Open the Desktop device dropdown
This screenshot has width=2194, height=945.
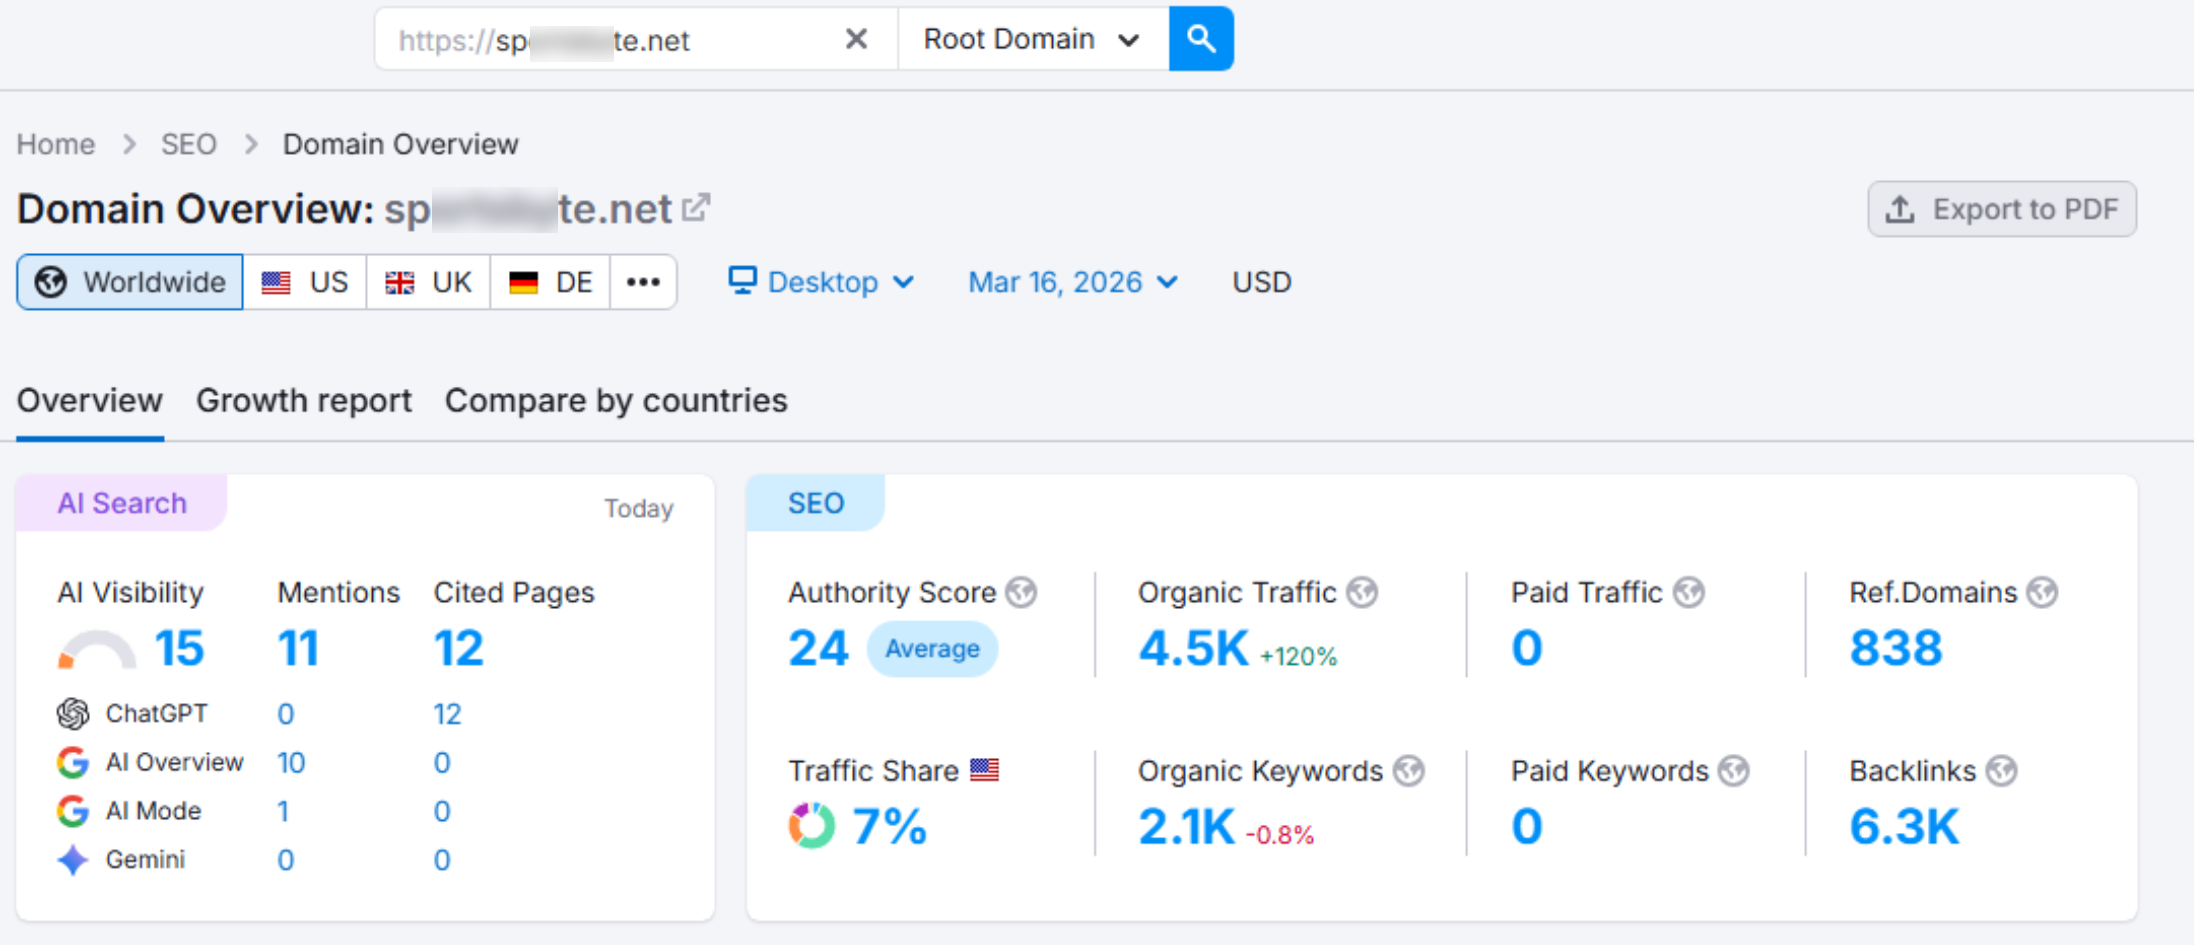click(x=820, y=281)
